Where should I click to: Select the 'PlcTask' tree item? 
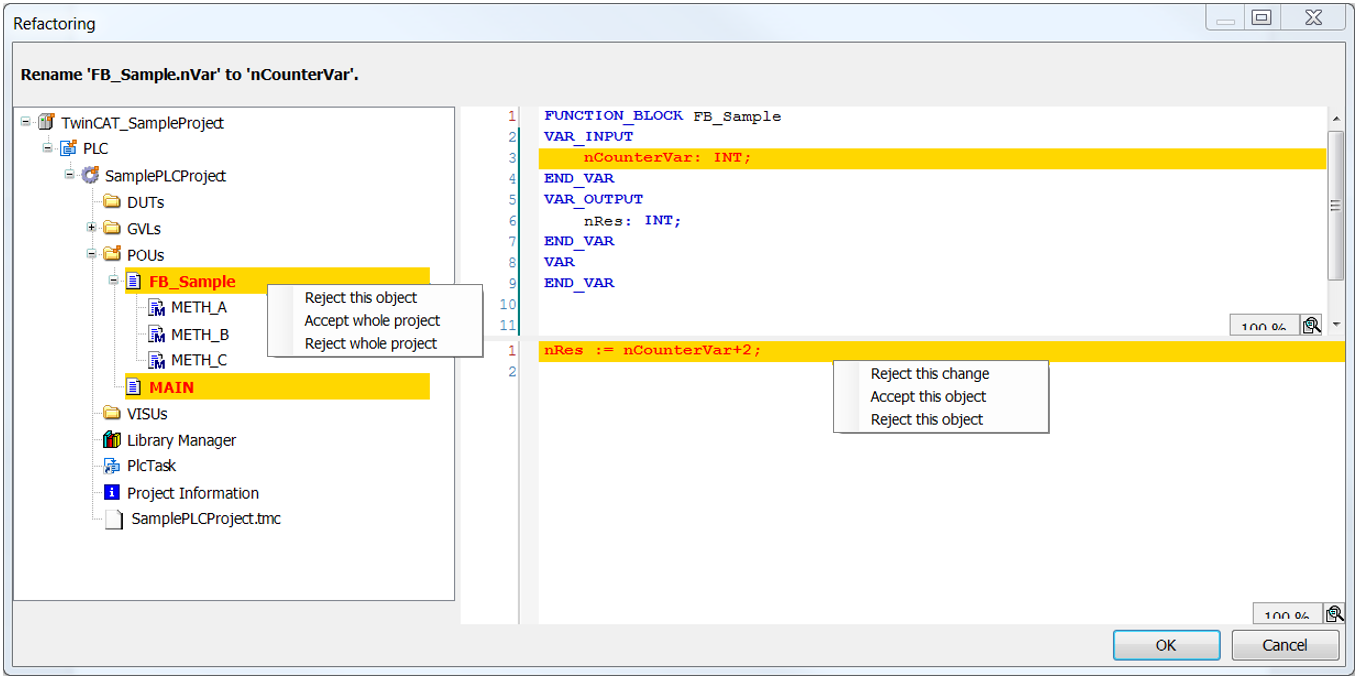[x=152, y=466]
